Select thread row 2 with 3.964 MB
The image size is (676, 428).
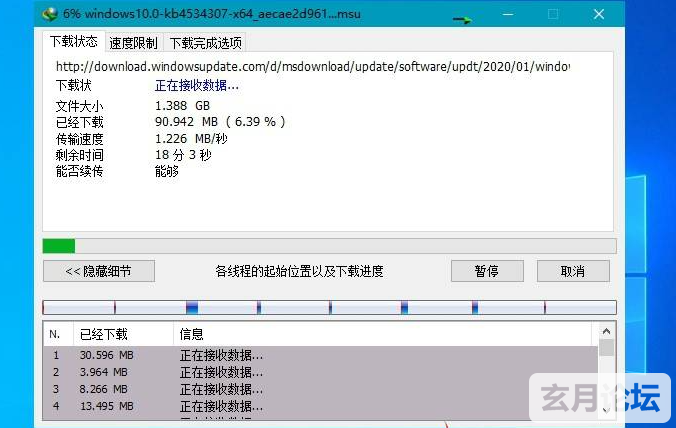click(320, 372)
